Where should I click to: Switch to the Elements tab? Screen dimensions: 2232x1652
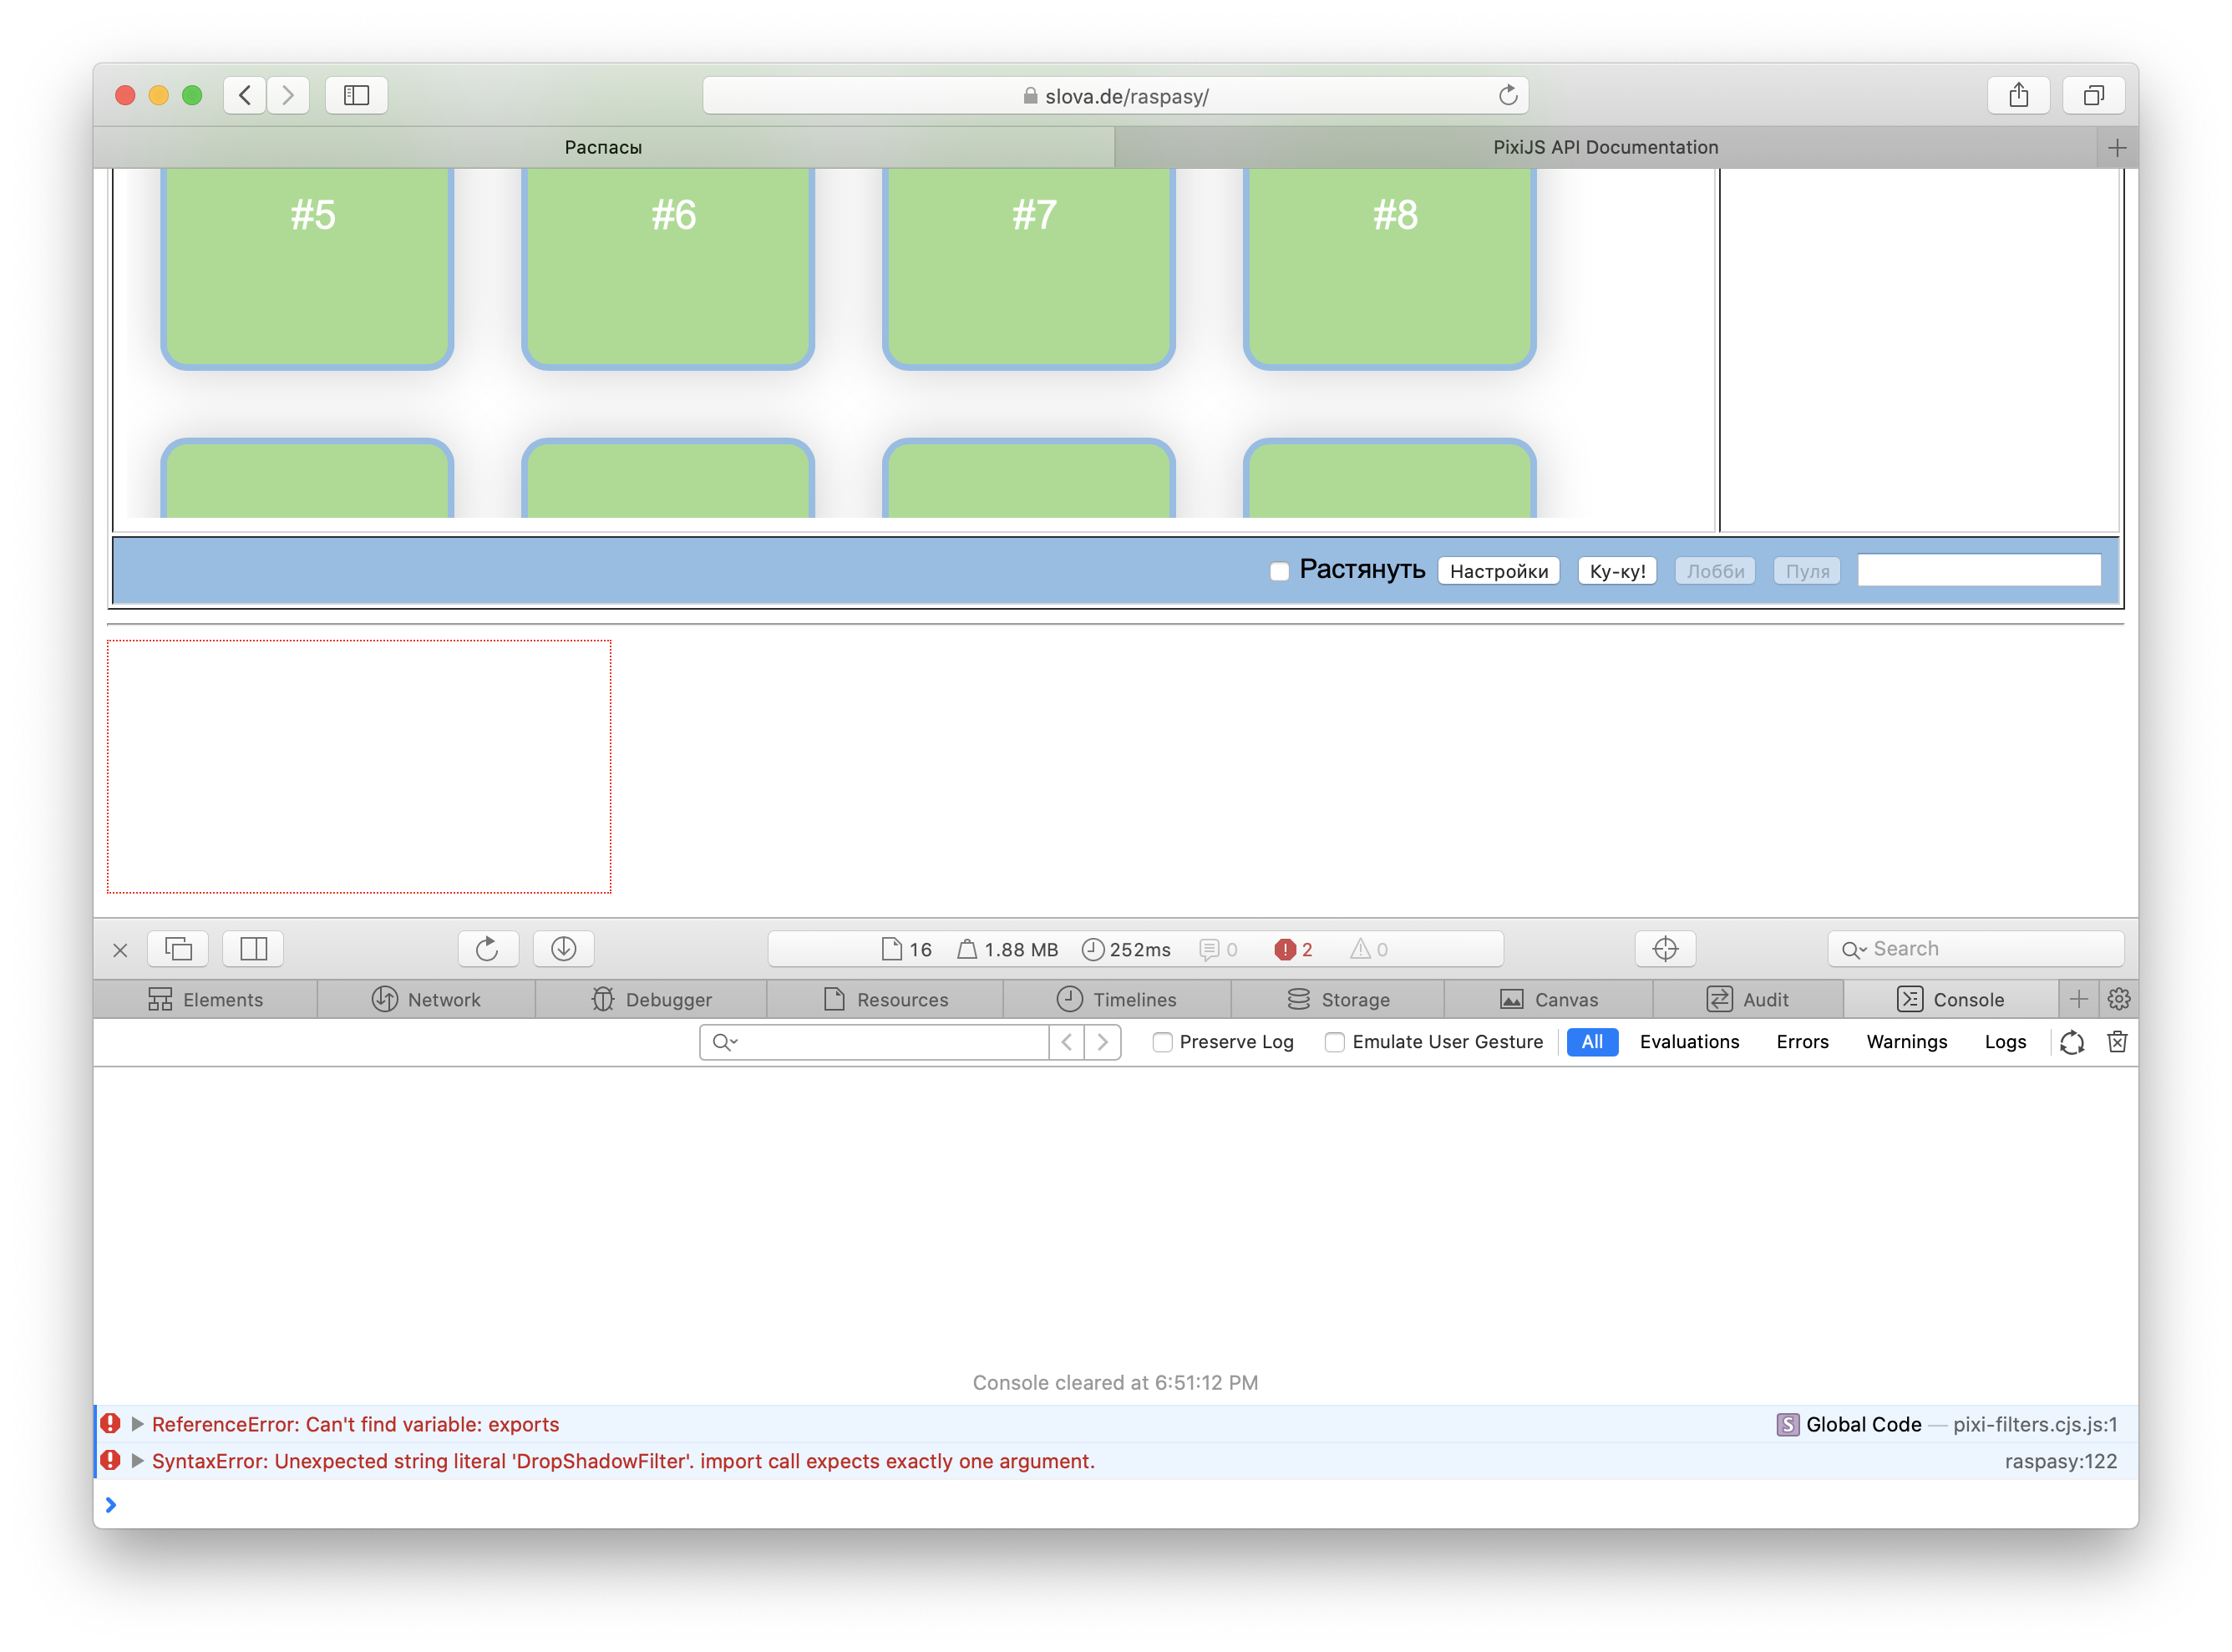(205, 999)
